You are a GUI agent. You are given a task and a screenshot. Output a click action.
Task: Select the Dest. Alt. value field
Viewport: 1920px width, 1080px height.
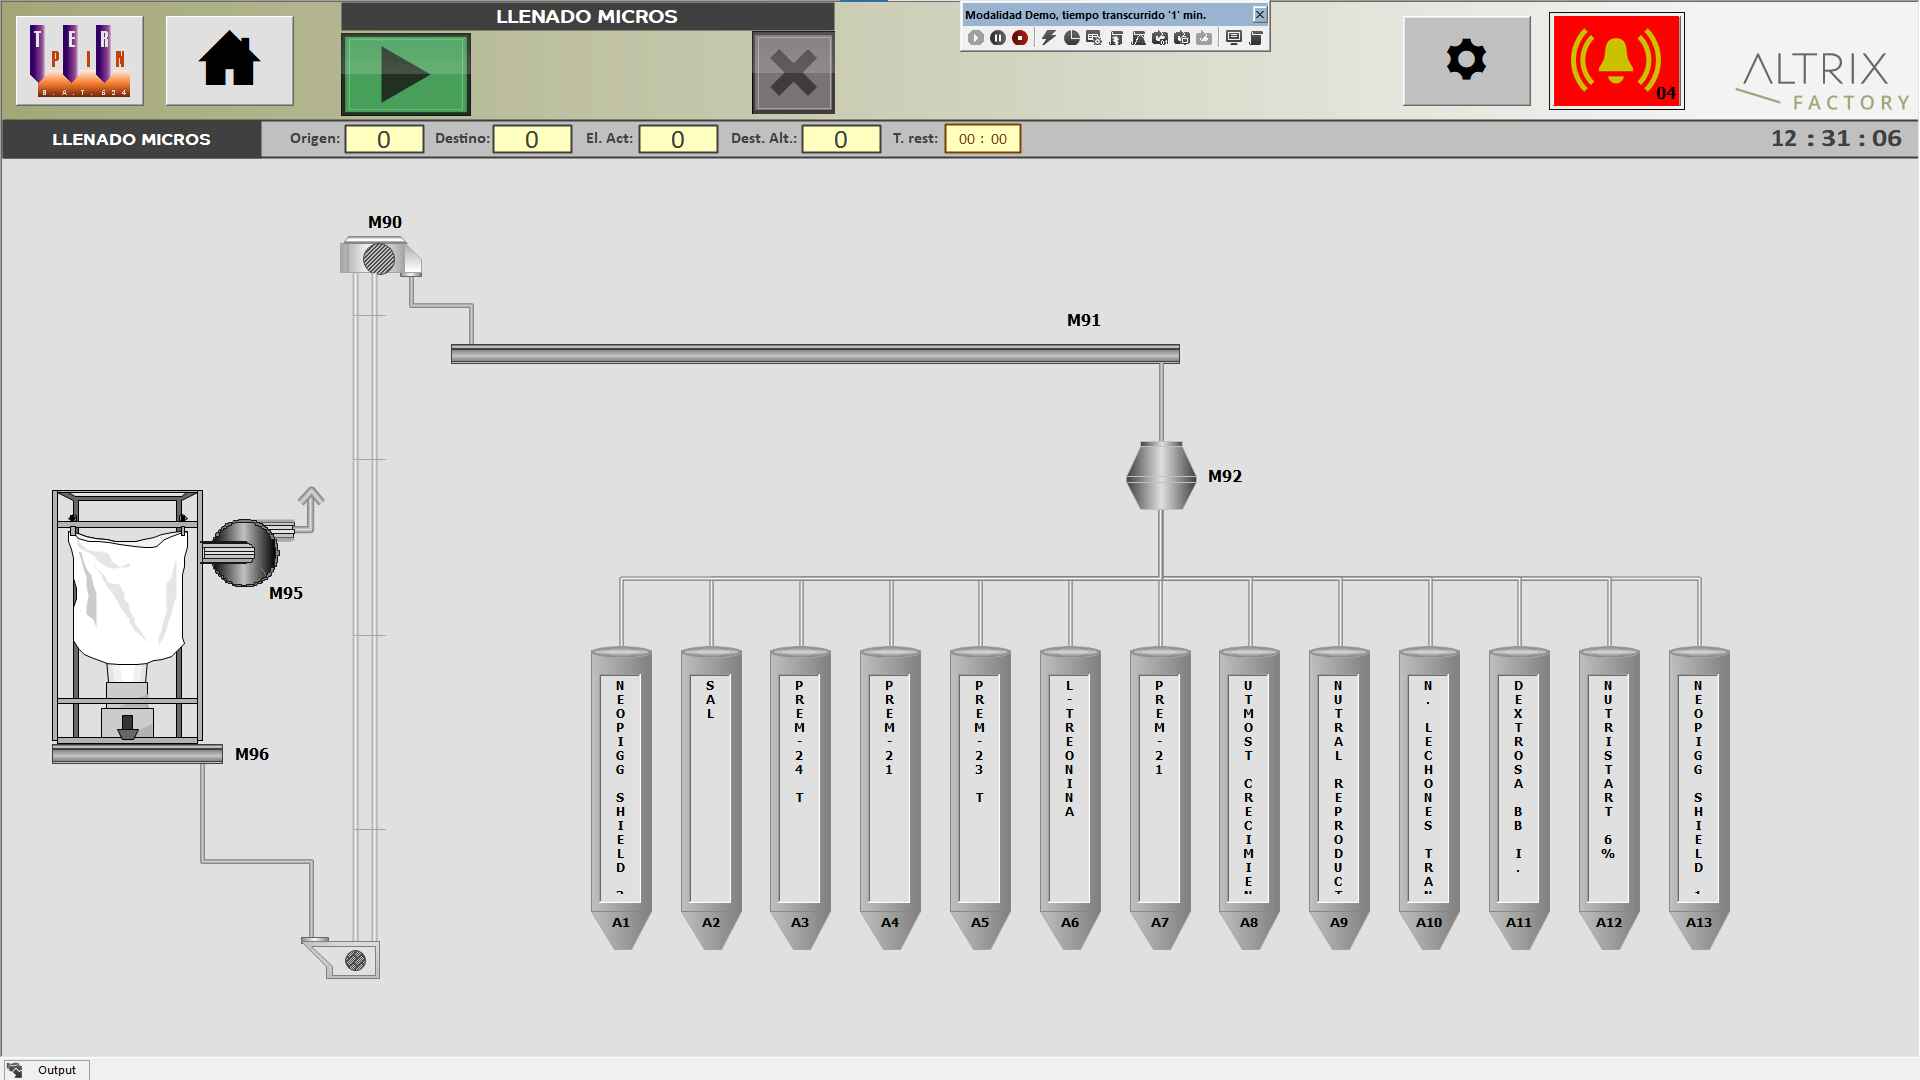tap(841, 139)
